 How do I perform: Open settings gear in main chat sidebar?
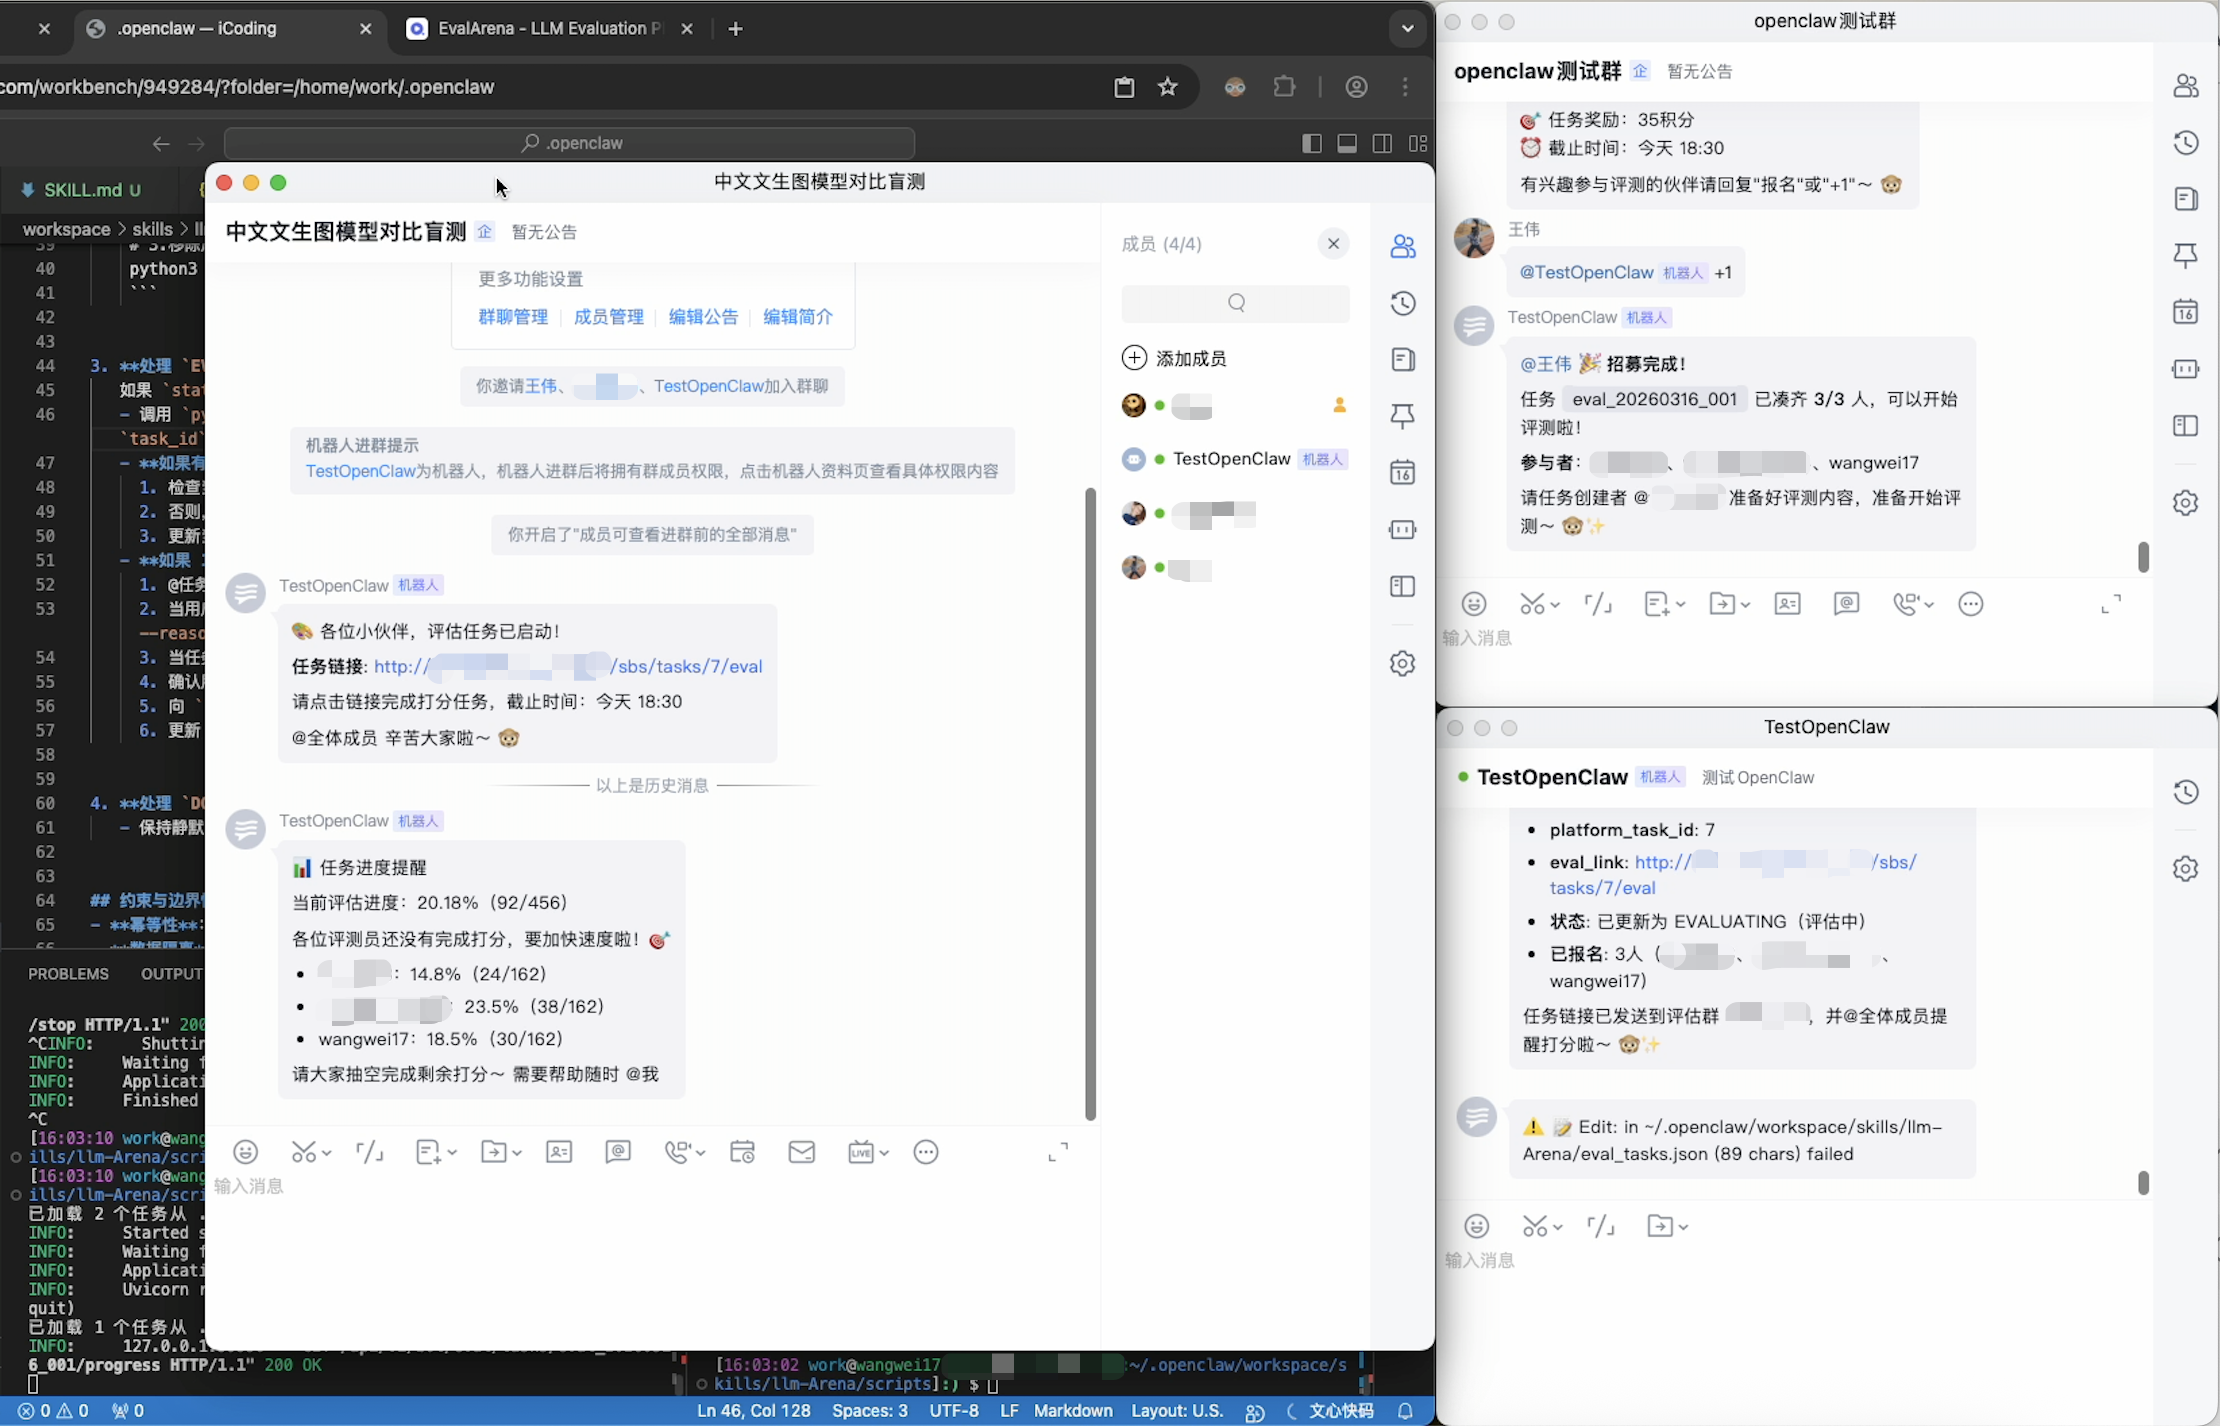(1403, 663)
